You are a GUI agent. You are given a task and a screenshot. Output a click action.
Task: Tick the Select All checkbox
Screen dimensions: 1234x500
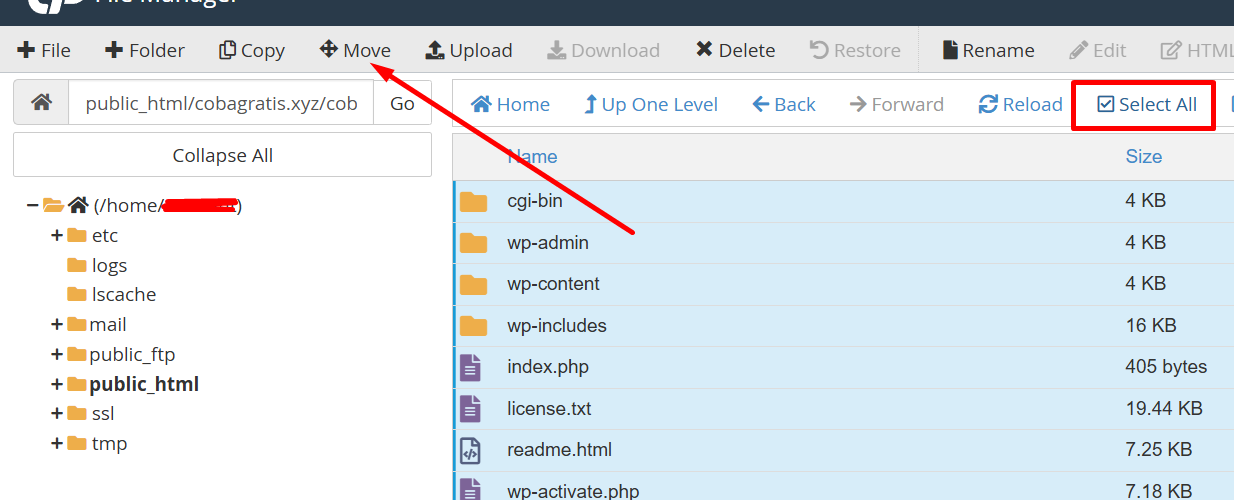point(1106,105)
